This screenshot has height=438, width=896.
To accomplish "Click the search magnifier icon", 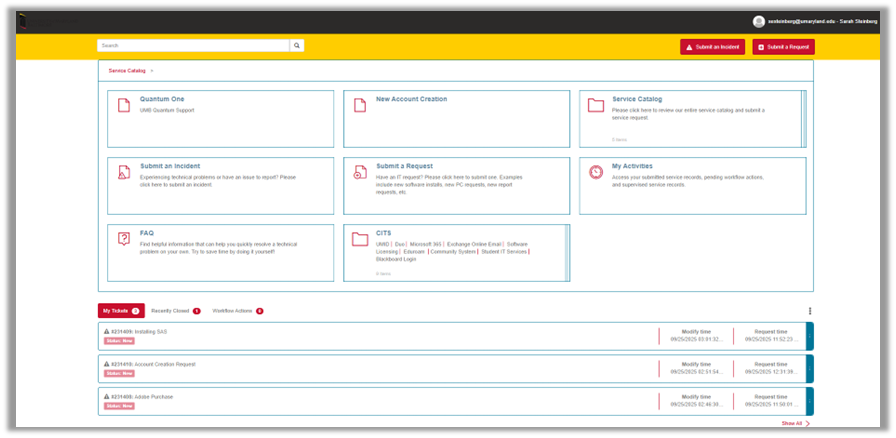I will click(296, 46).
